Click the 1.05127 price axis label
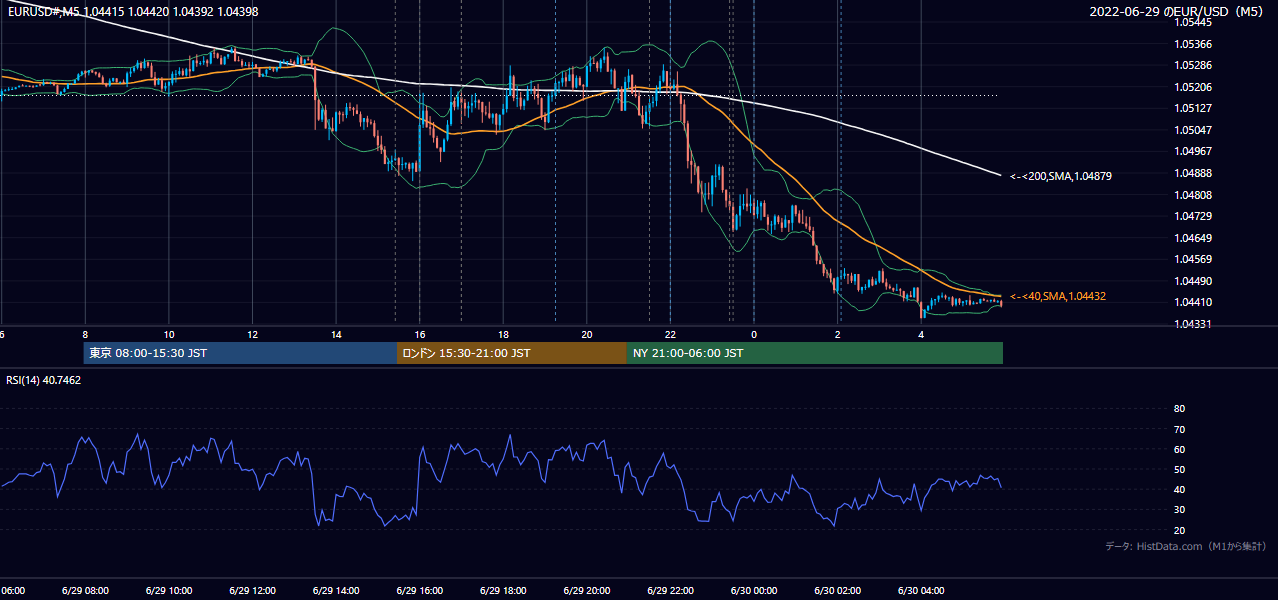 [x=1192, y=108]
